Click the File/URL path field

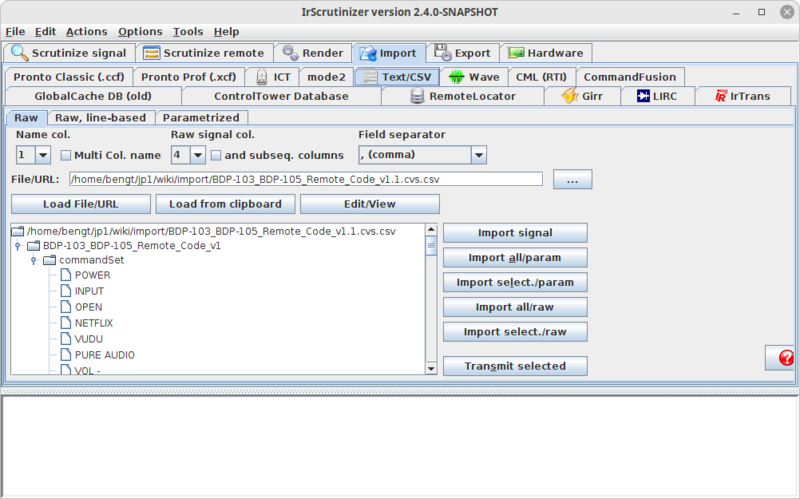click(306, 179)
